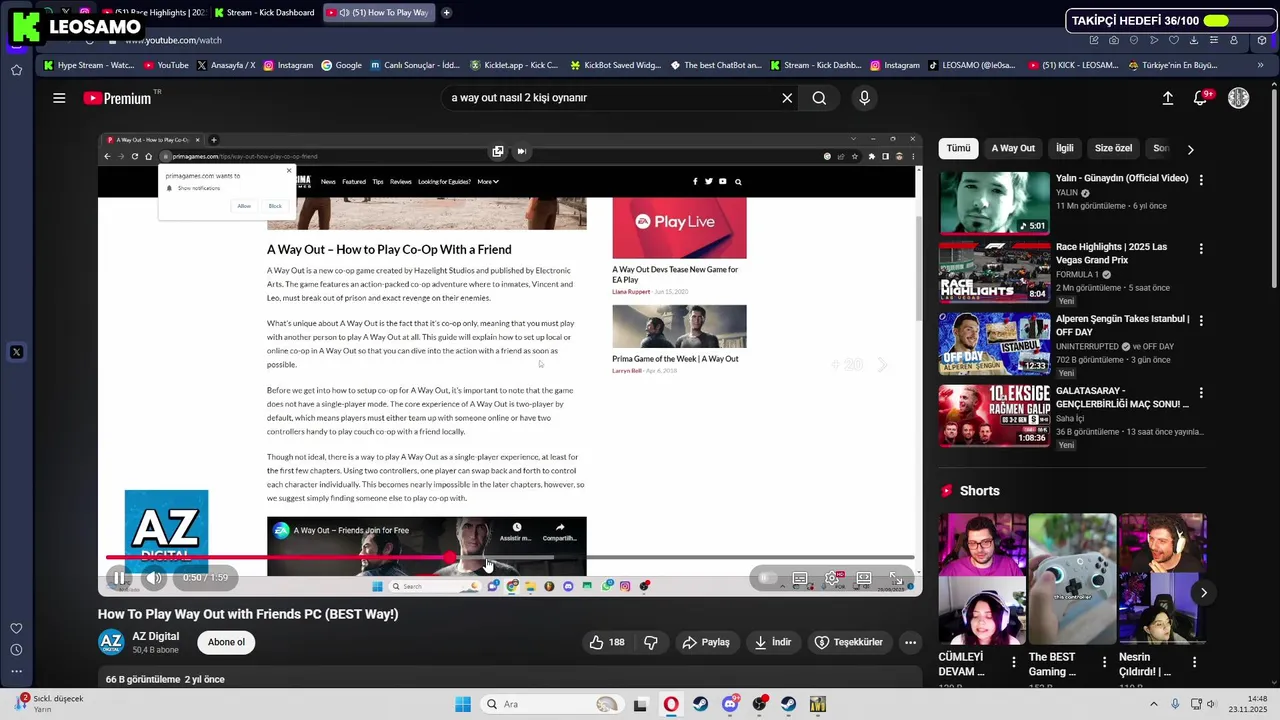Open Opera sidebar bookmarks star
The width and height of the screenshot is (1280, 720).
click(16, 70)
